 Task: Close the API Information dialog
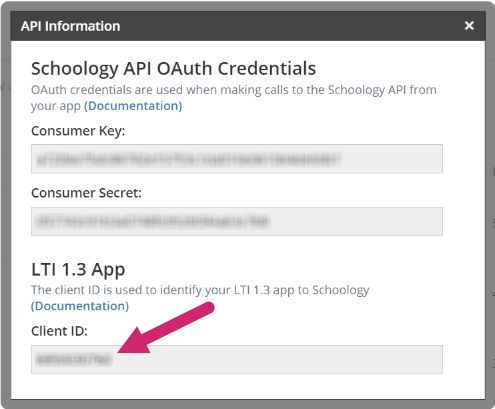(469, 26)
